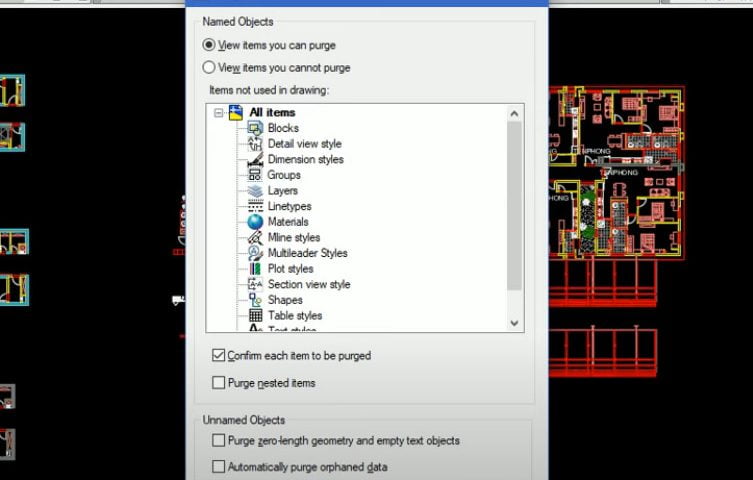Click the Blocks icon in tree

click(255, 128)
